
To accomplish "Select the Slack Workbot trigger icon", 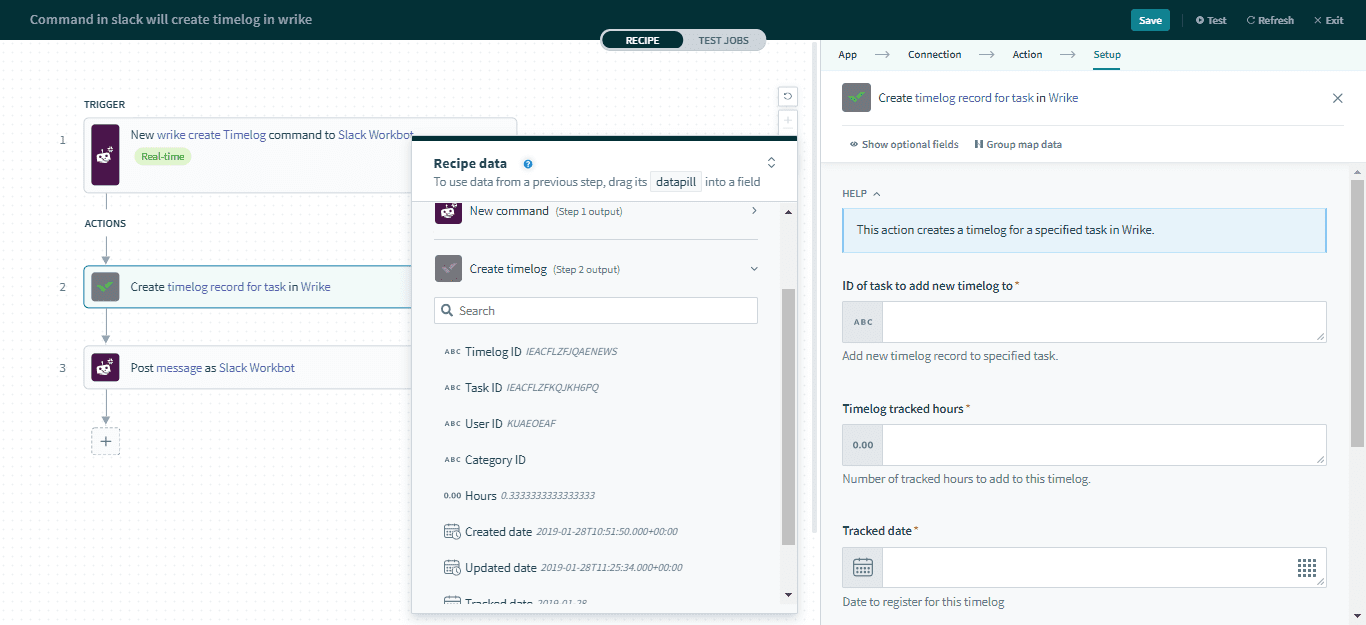I will 105,154.
